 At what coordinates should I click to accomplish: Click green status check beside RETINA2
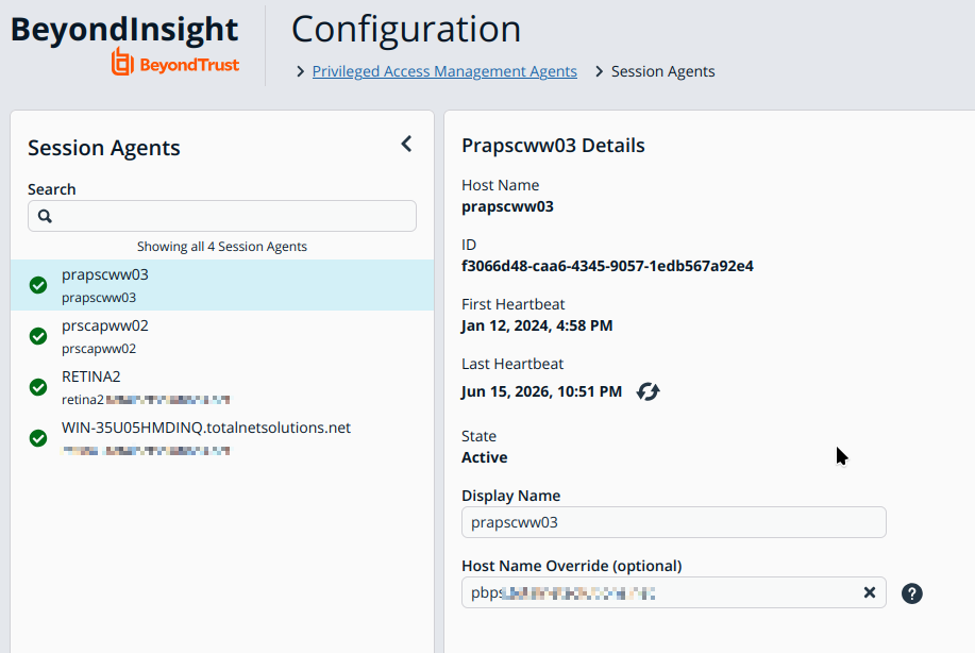click(x=39, y=387)
